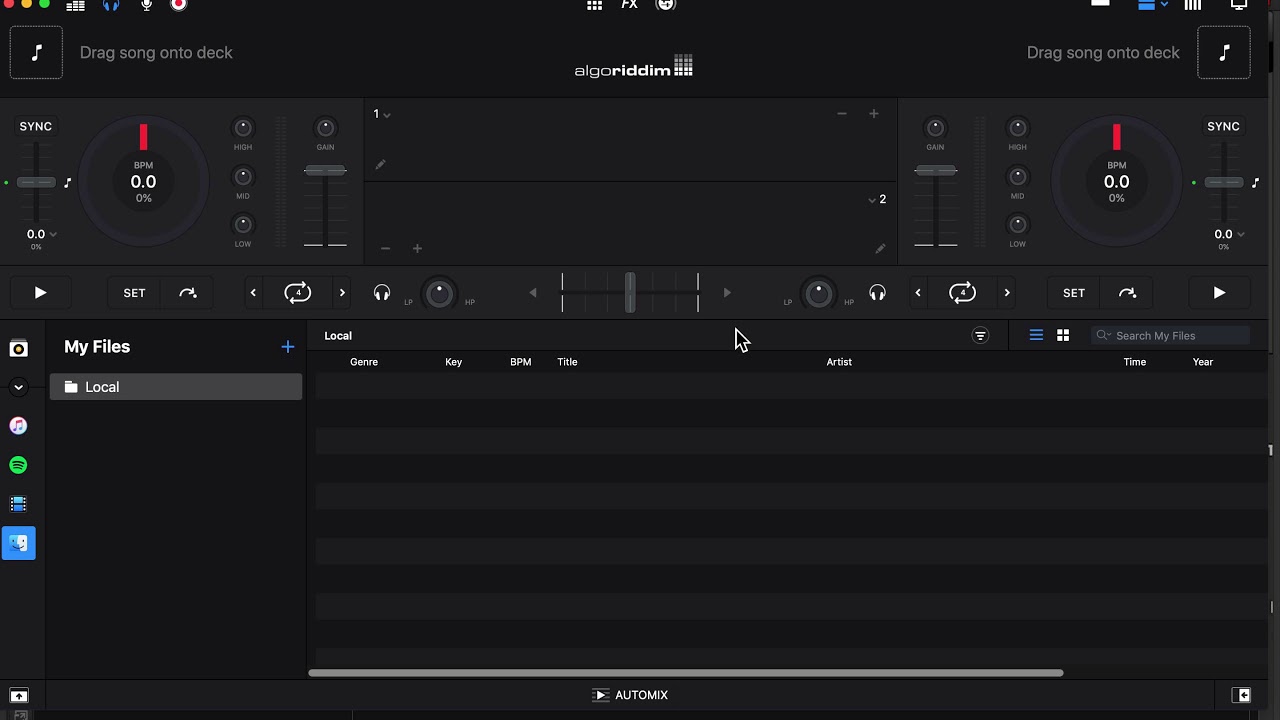This screenshot has height=720, width=1280.
Task: Click left deck HIGH EQ knob
Action: 243,128
